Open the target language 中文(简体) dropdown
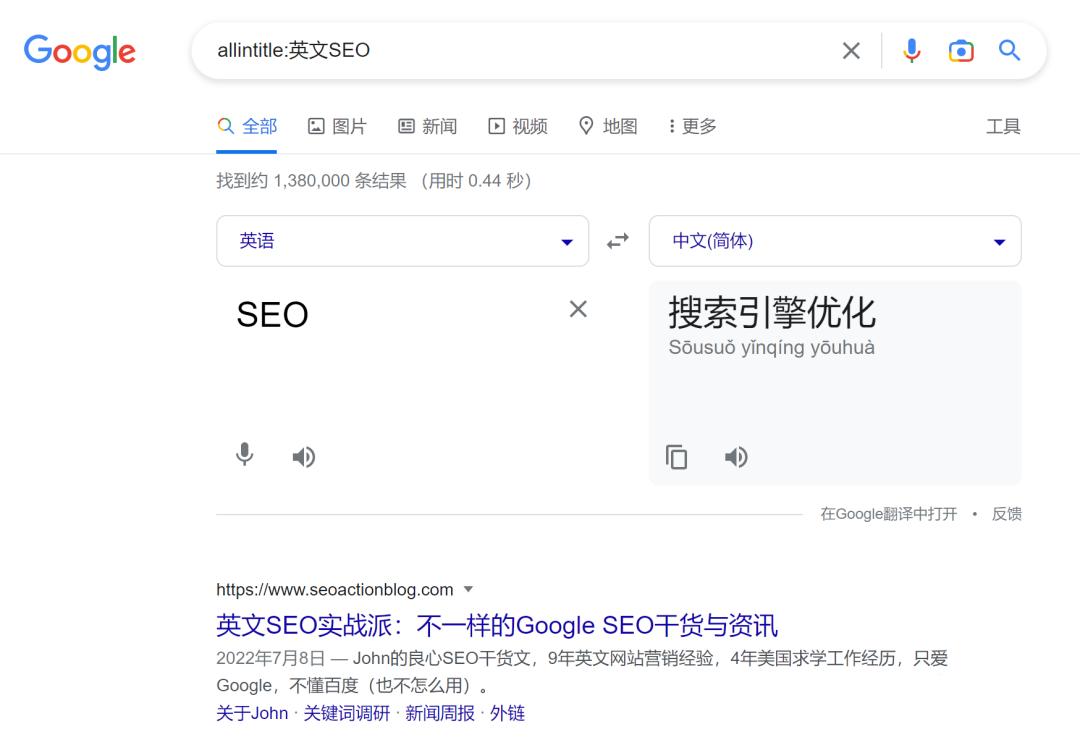 coord(835,240)
